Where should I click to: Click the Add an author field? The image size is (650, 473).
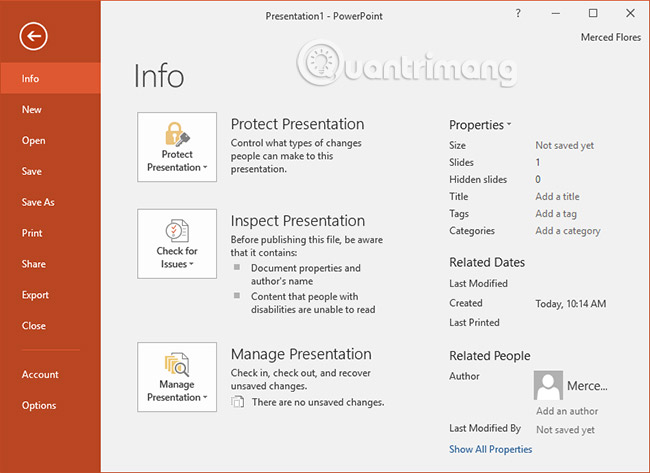coord(567,411)
